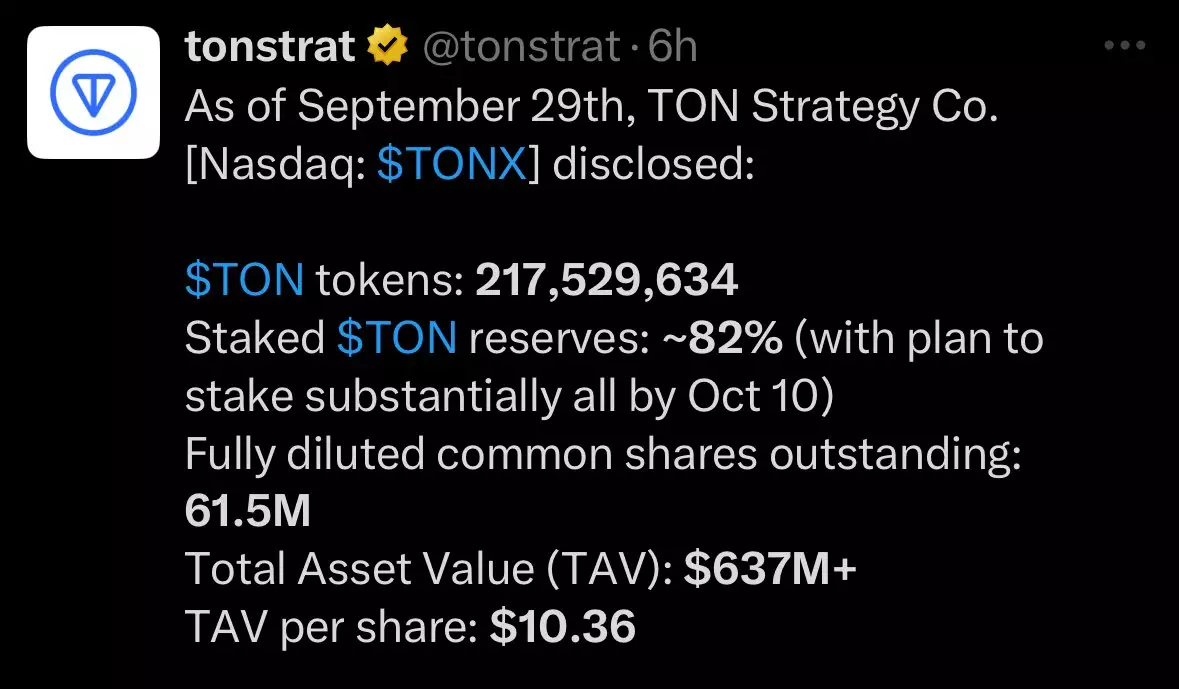Click the 6h post timestamp

tap(672, 48)
